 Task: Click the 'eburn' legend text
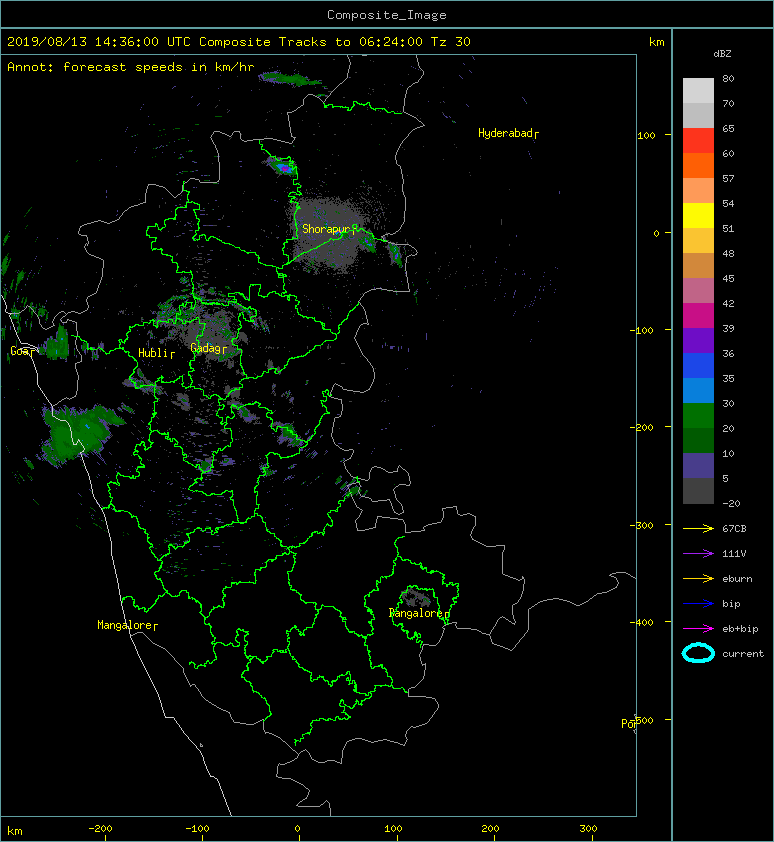(x=737, y=579)
